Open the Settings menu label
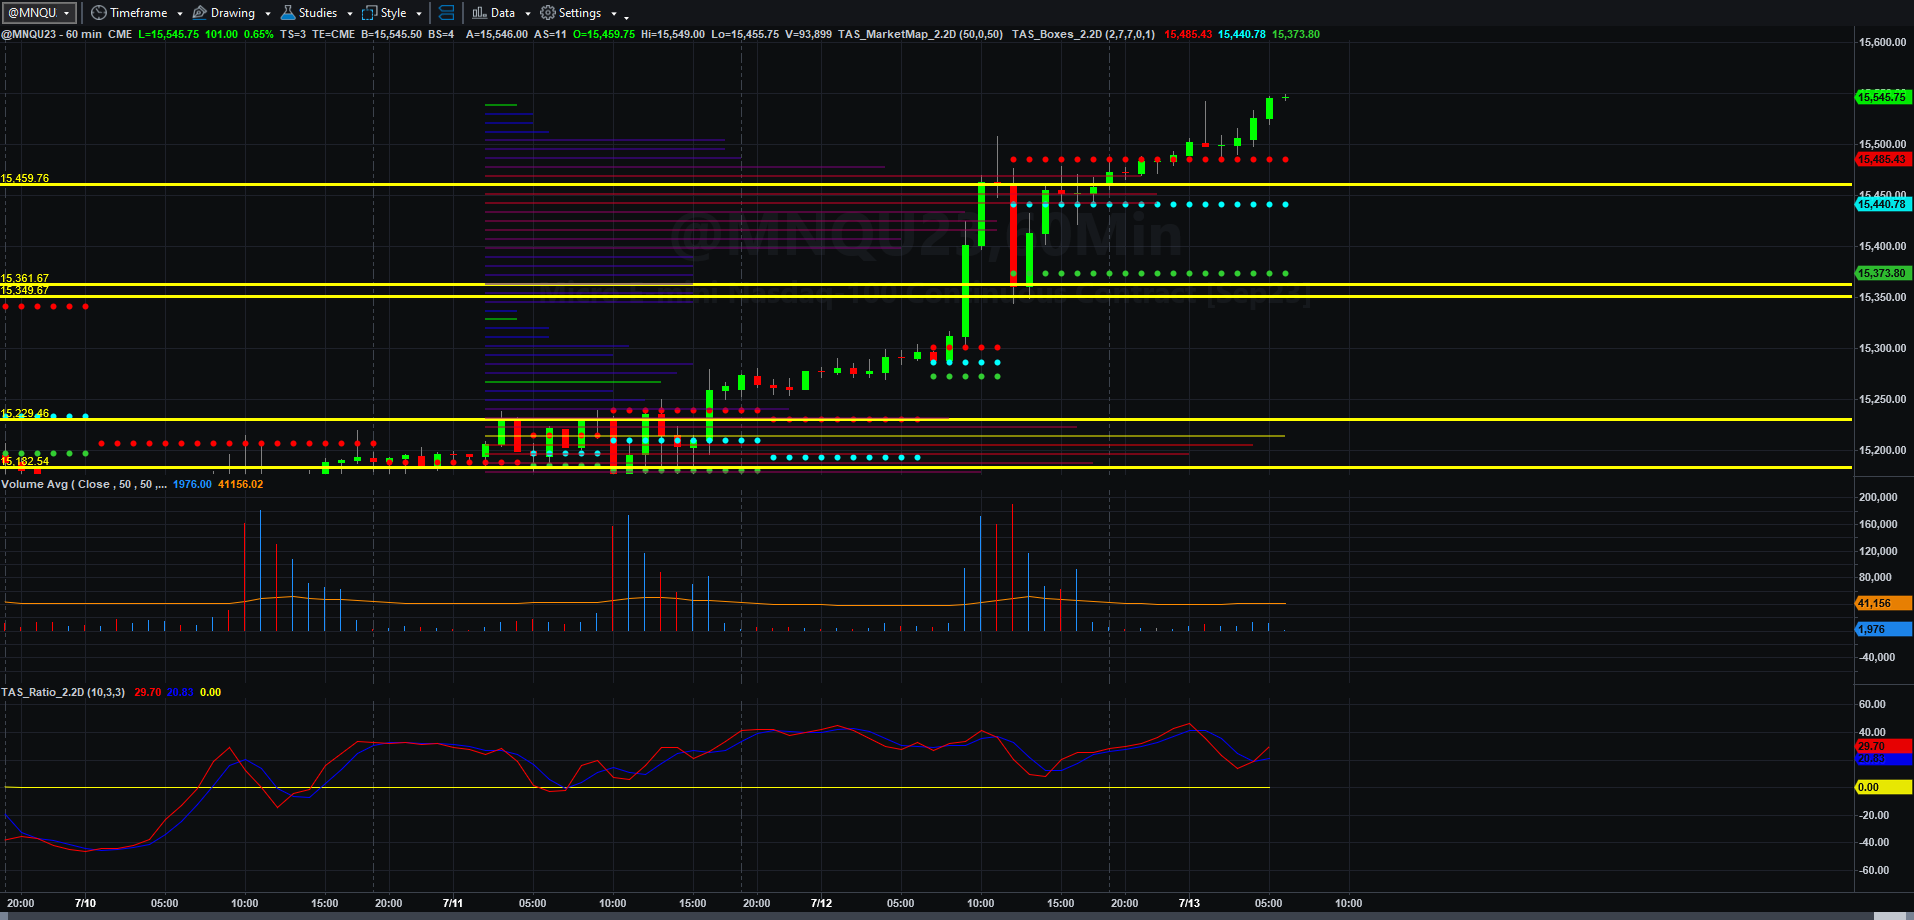This screenshot has width=1914, height=920. tap(580, 13)
